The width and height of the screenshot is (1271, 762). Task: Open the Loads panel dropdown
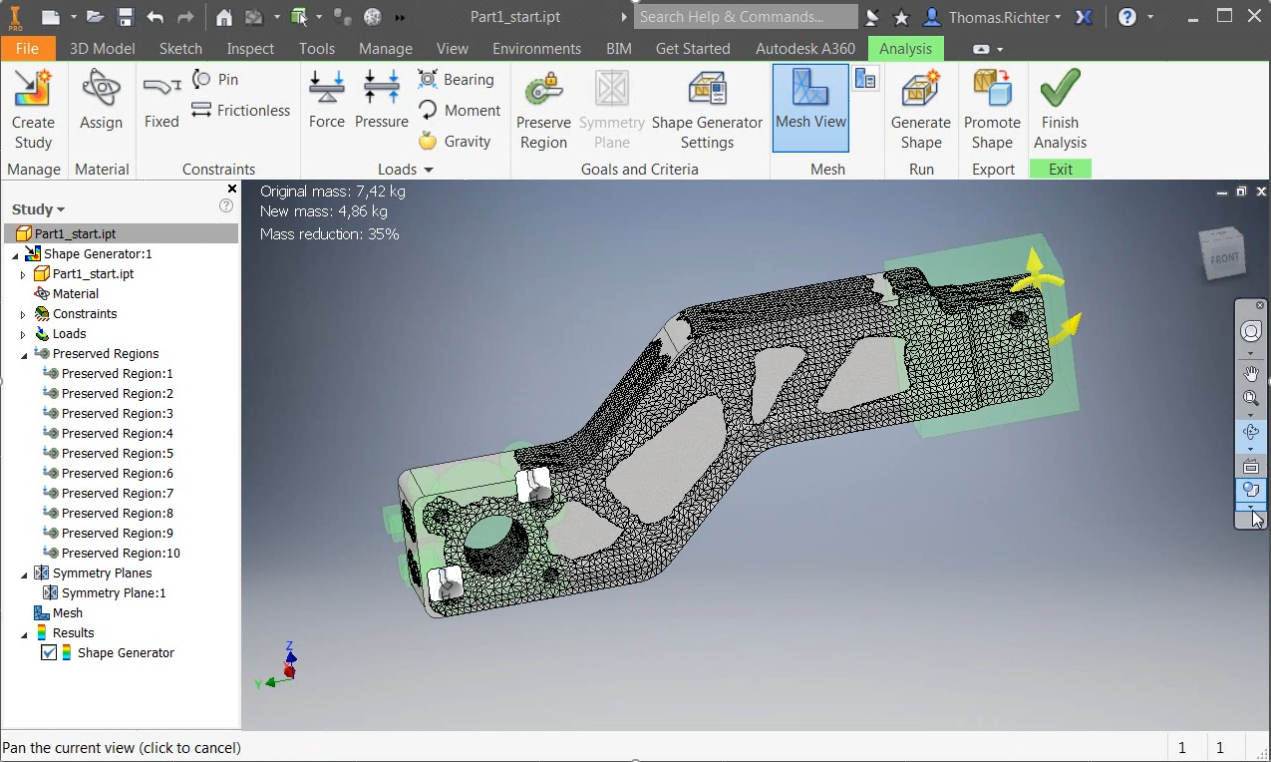coord(426,168)
